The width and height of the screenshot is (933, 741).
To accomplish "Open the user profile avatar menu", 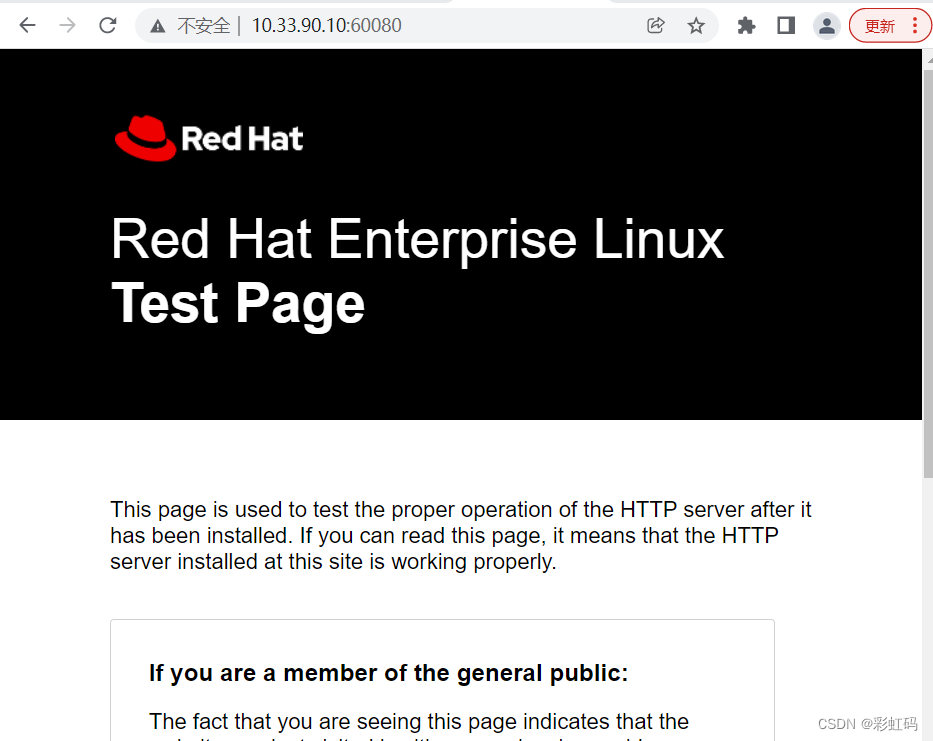I will click(826, 26).
